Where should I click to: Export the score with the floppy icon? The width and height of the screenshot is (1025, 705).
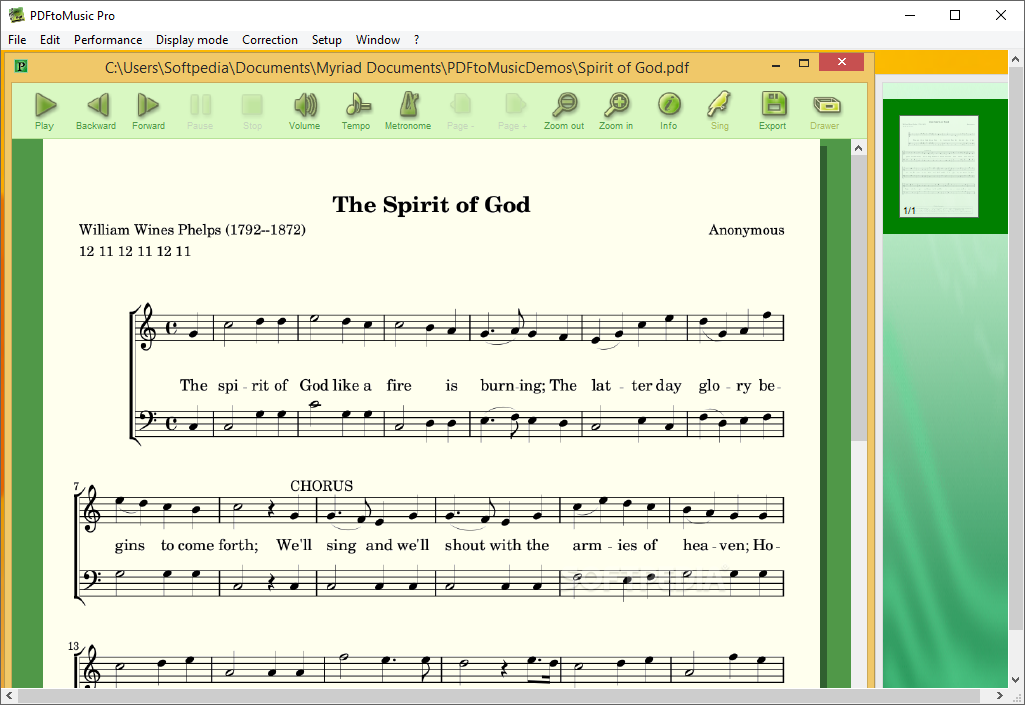(x=773, y=111)
